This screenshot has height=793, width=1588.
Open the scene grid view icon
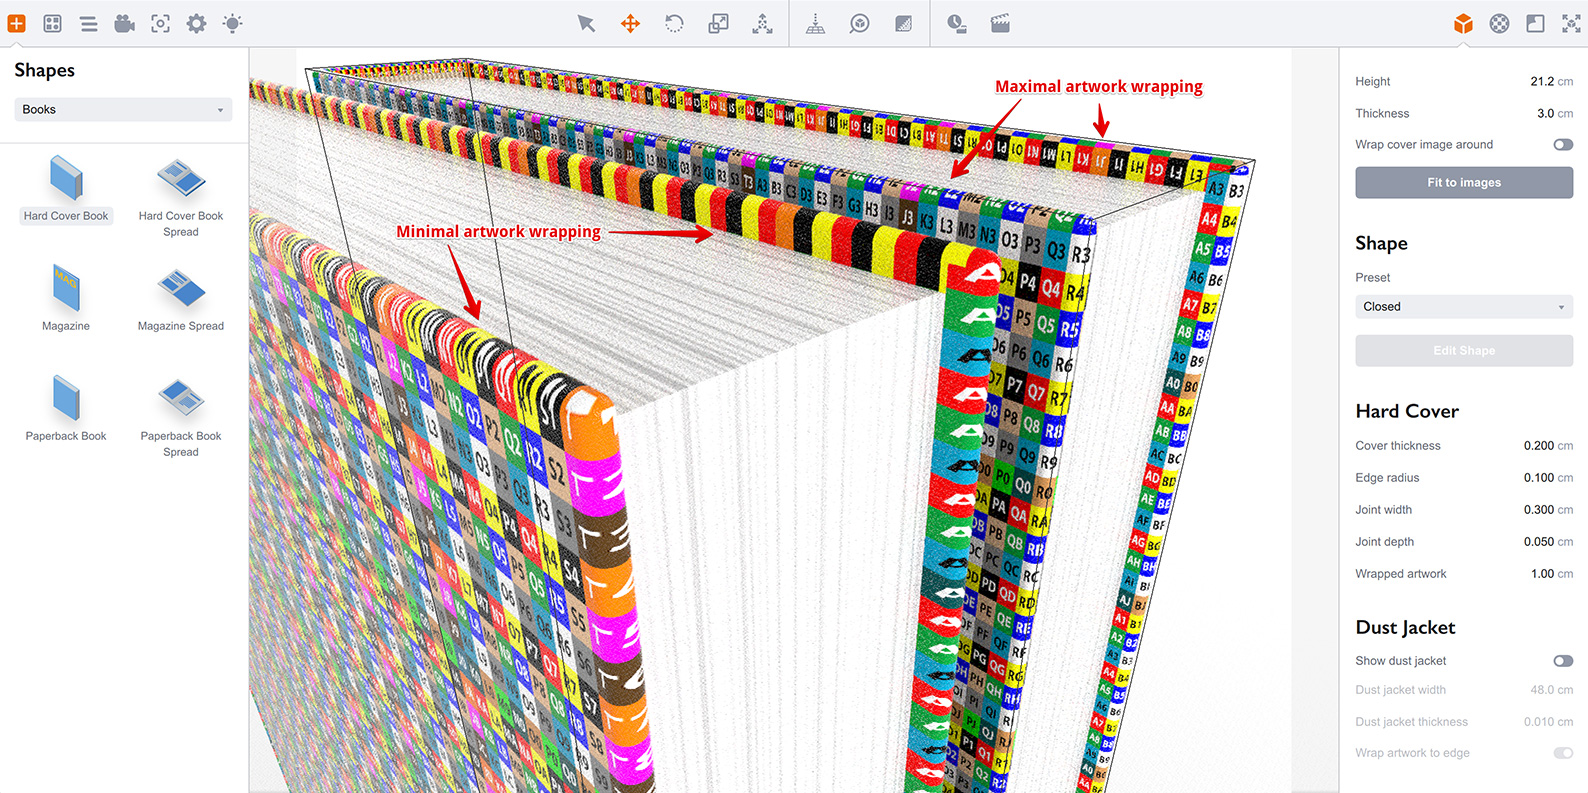(x=53, y=23)
